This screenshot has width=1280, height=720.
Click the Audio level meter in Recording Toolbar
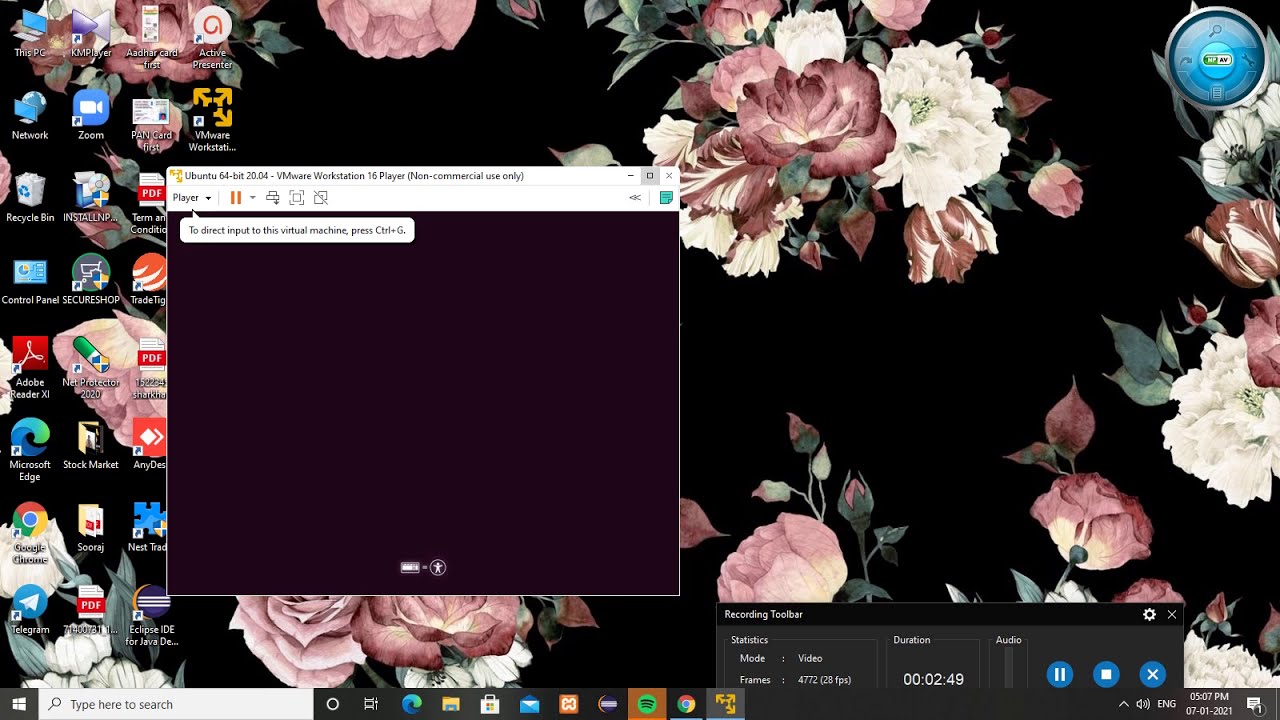[1008, 667]
